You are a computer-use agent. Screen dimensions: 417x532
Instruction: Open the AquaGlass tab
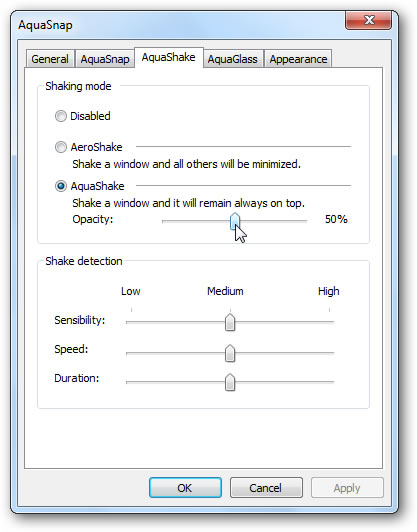pyautogui.click(x=232, y=59)
